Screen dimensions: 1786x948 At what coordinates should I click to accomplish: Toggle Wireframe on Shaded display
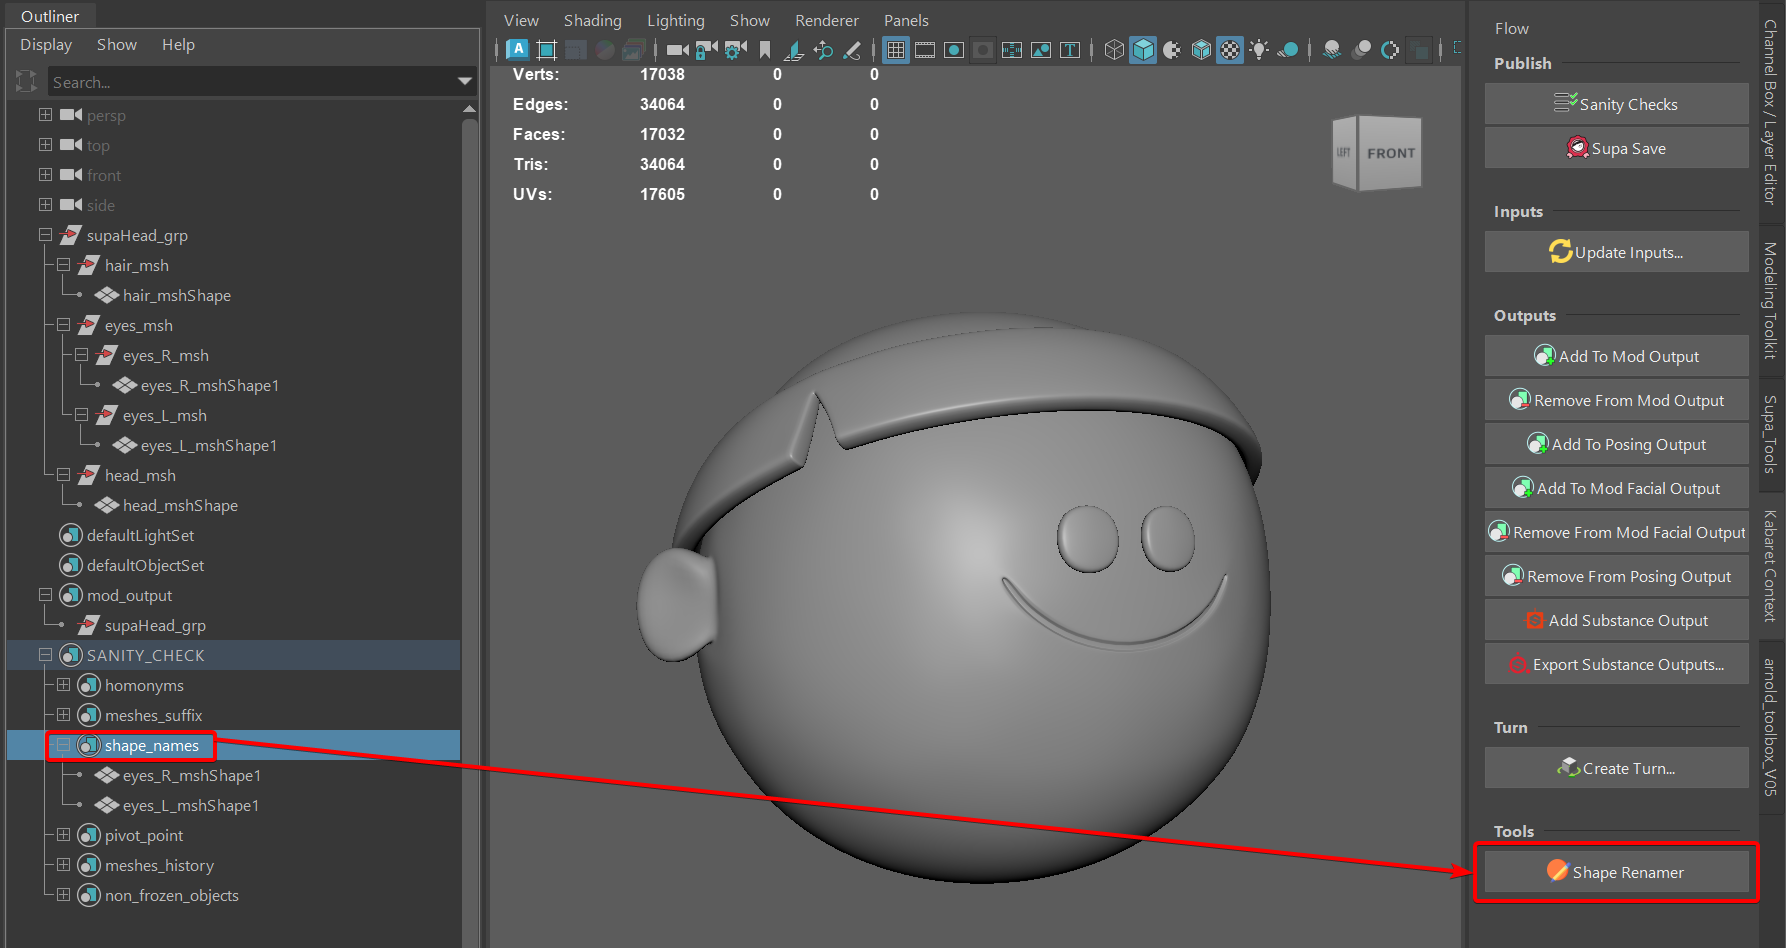(x=1201, y=50)
